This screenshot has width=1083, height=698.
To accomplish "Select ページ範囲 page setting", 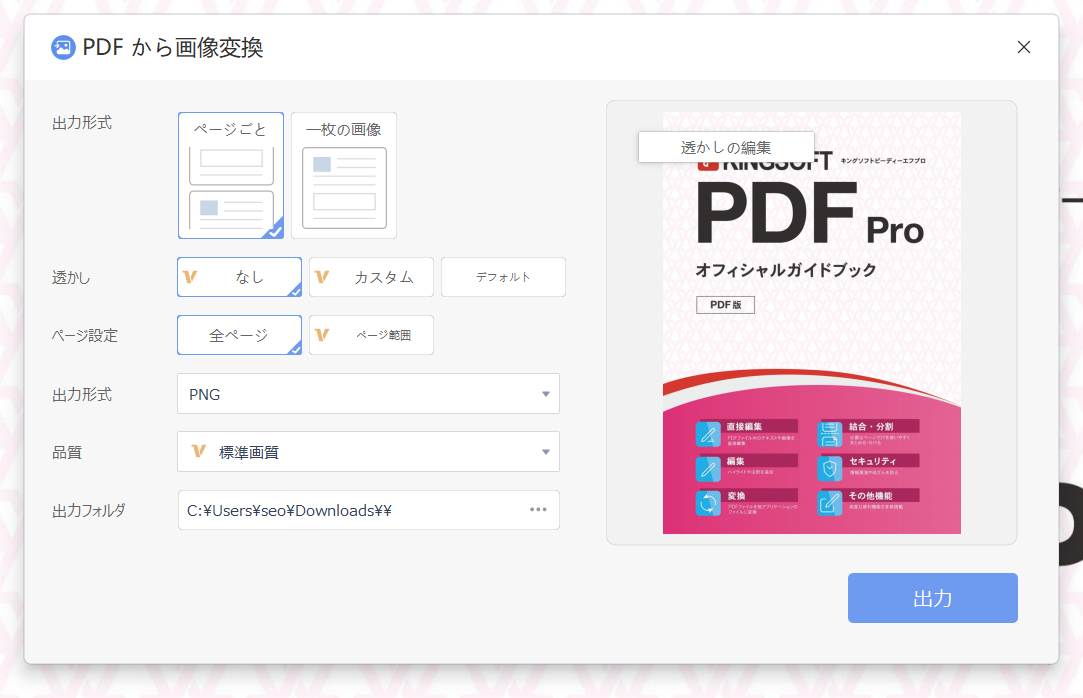I will [x=372, y=335].
